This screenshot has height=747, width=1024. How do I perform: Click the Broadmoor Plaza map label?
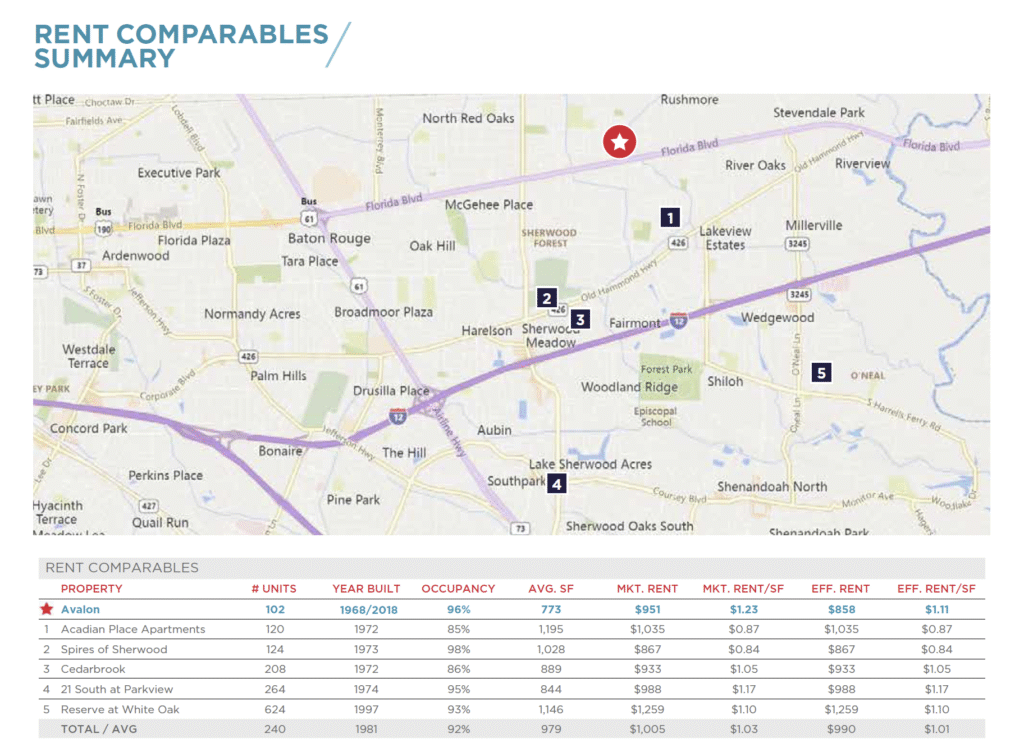(383, 312)
